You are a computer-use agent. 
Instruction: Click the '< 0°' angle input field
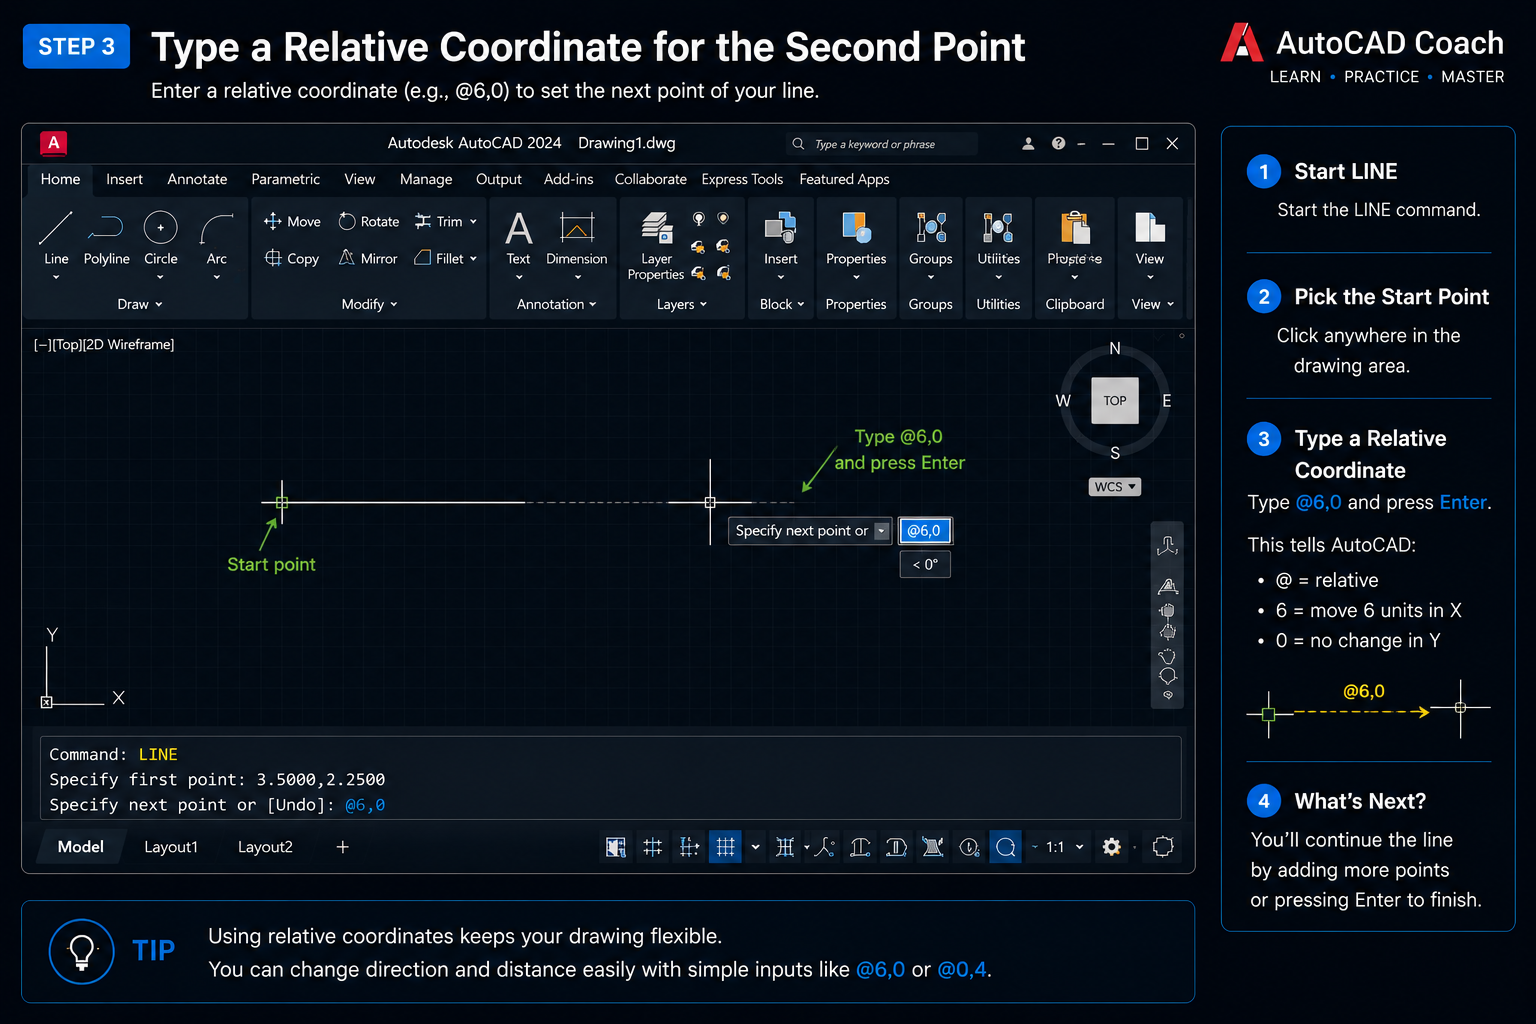pyautogui.click(x=925, y=564)
